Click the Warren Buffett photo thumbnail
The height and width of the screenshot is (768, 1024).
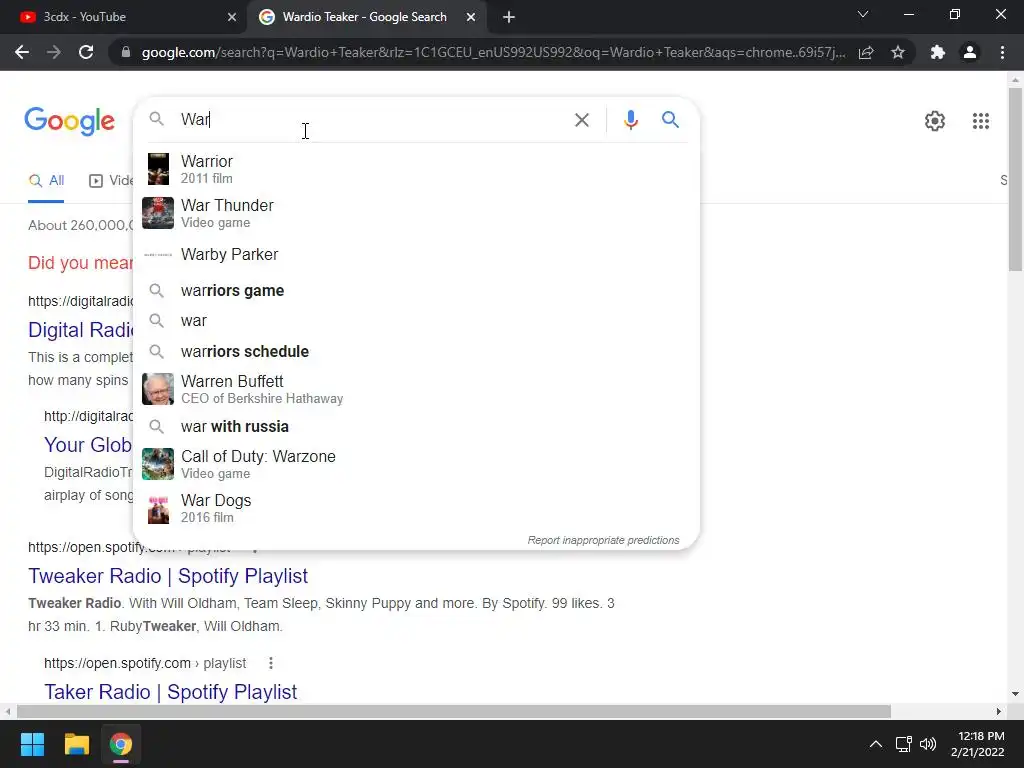coord(158,389)
